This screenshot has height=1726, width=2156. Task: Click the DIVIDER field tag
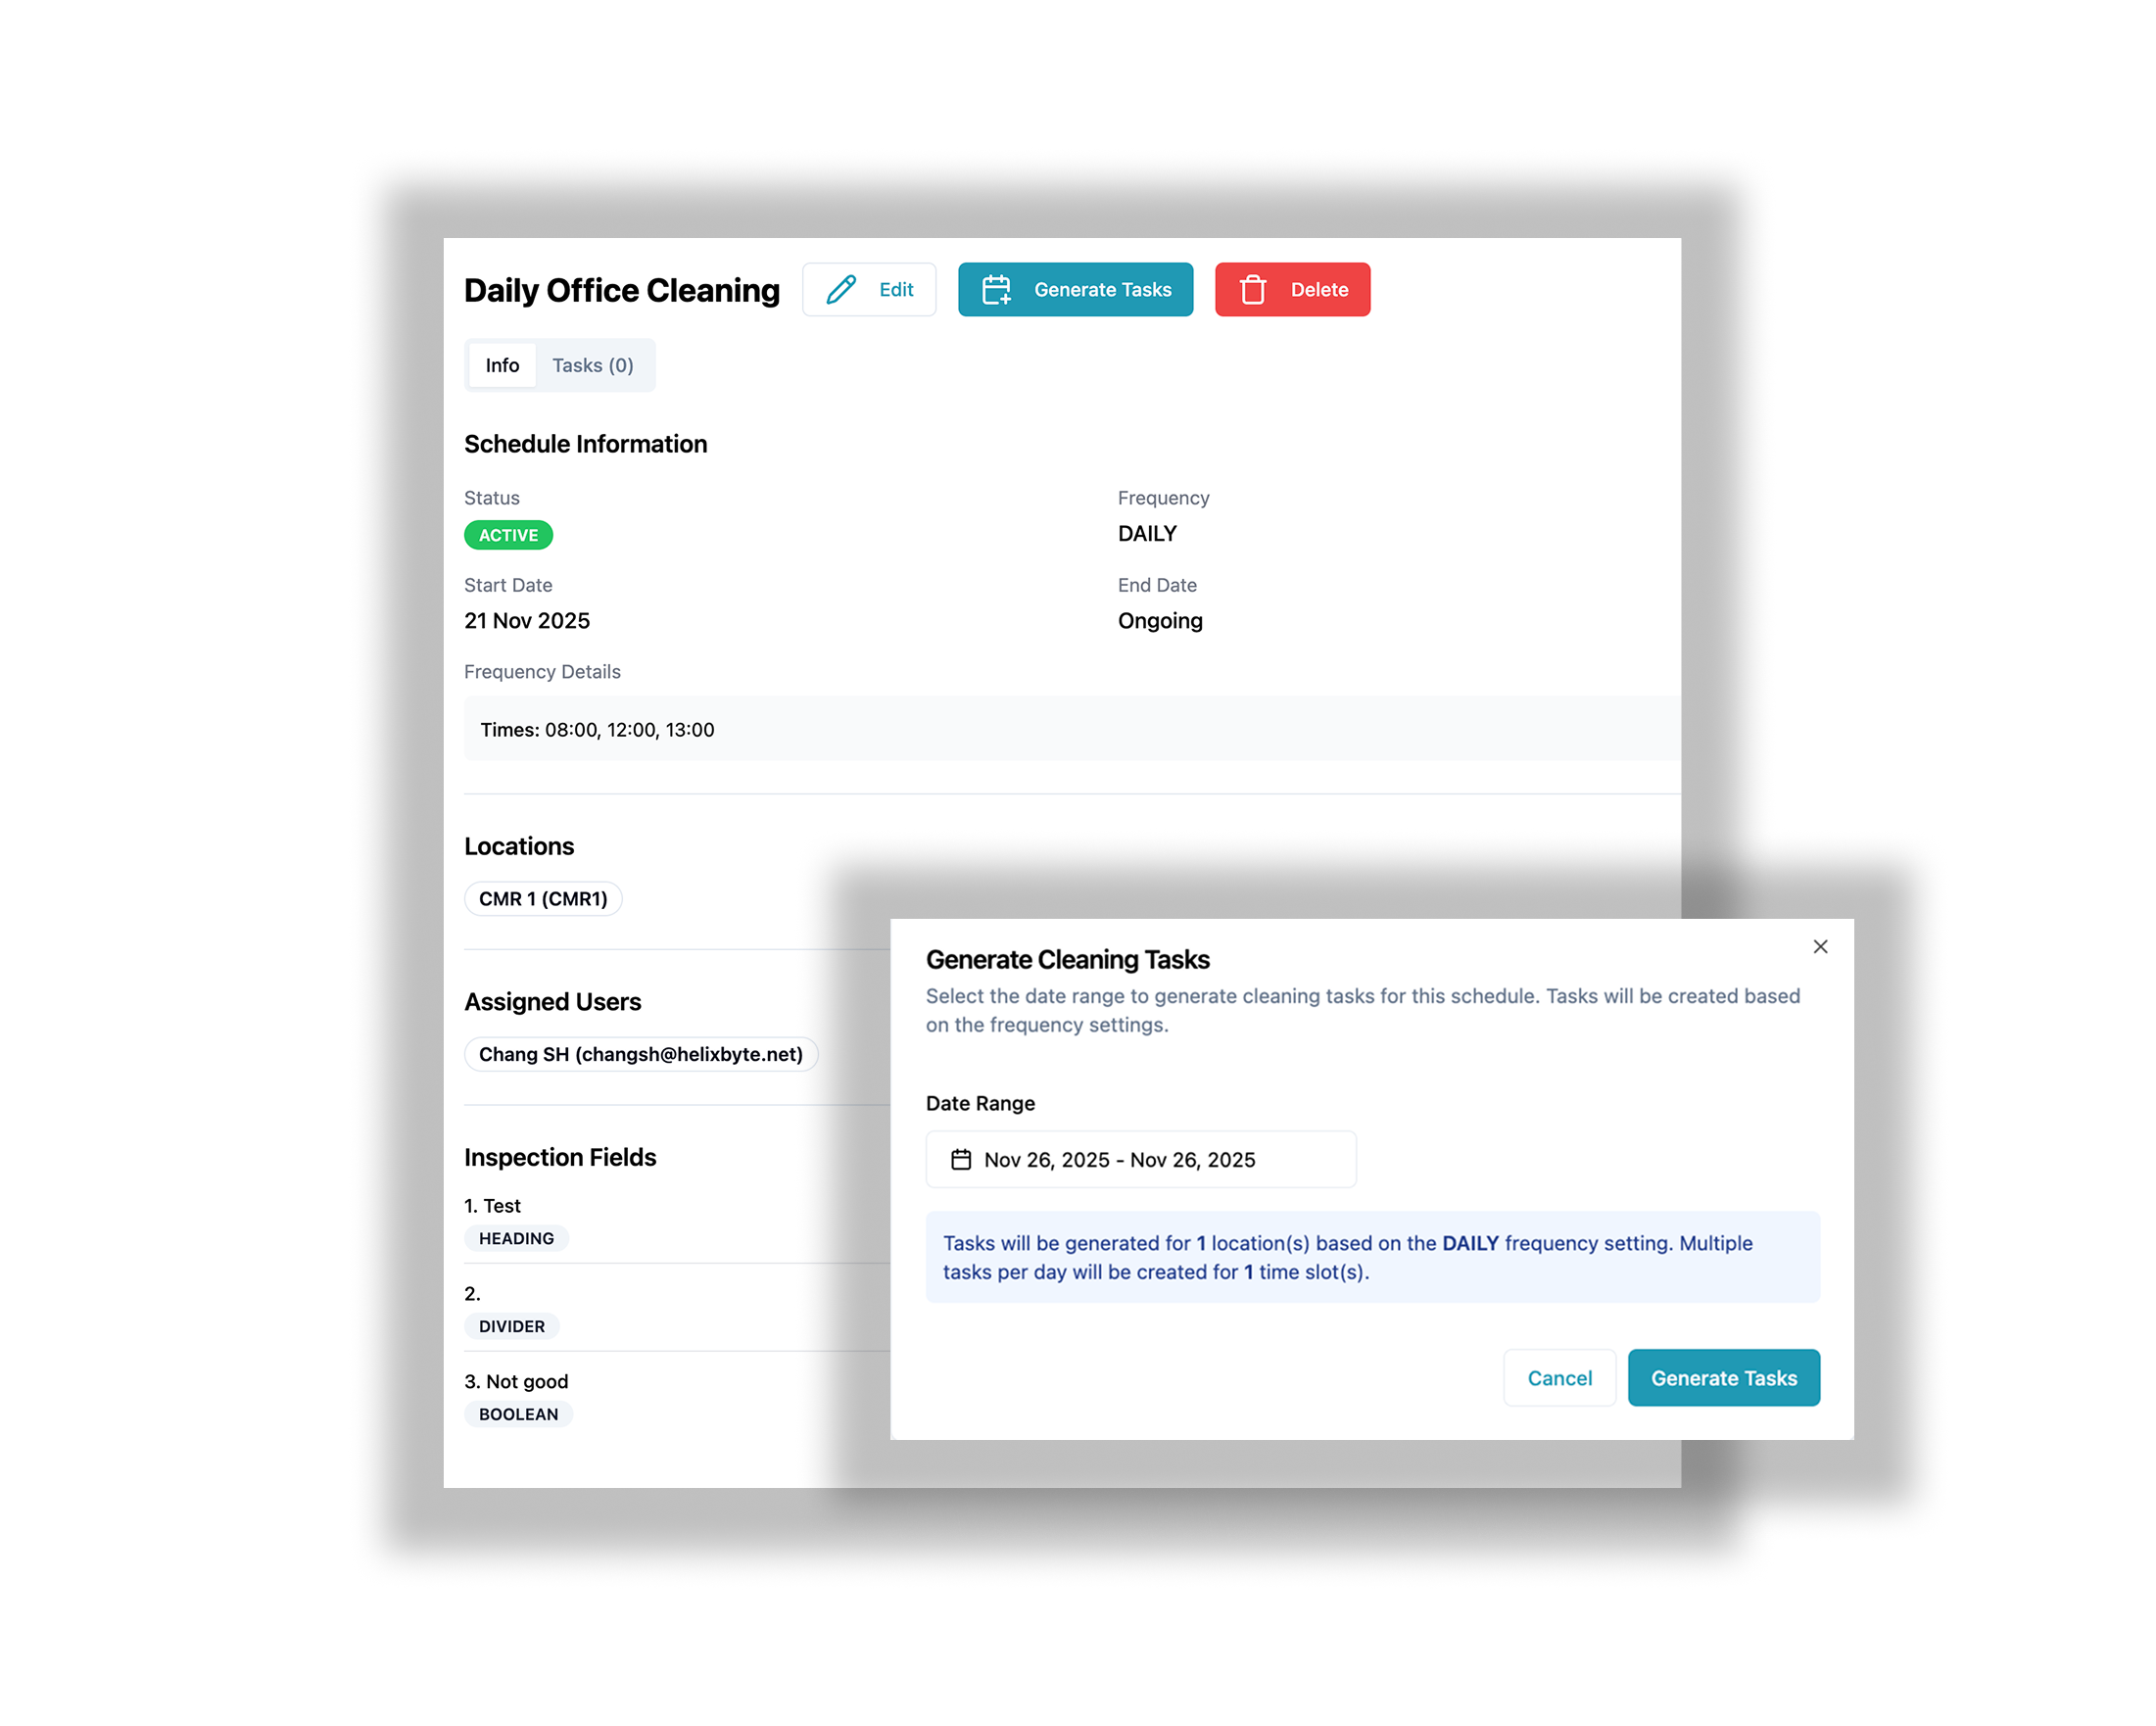point(511,1326)
